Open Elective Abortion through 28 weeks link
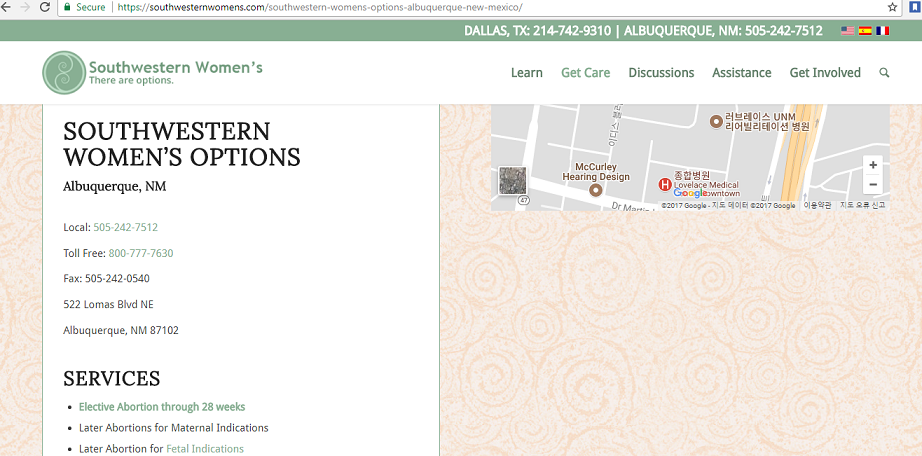 [162, 407]
